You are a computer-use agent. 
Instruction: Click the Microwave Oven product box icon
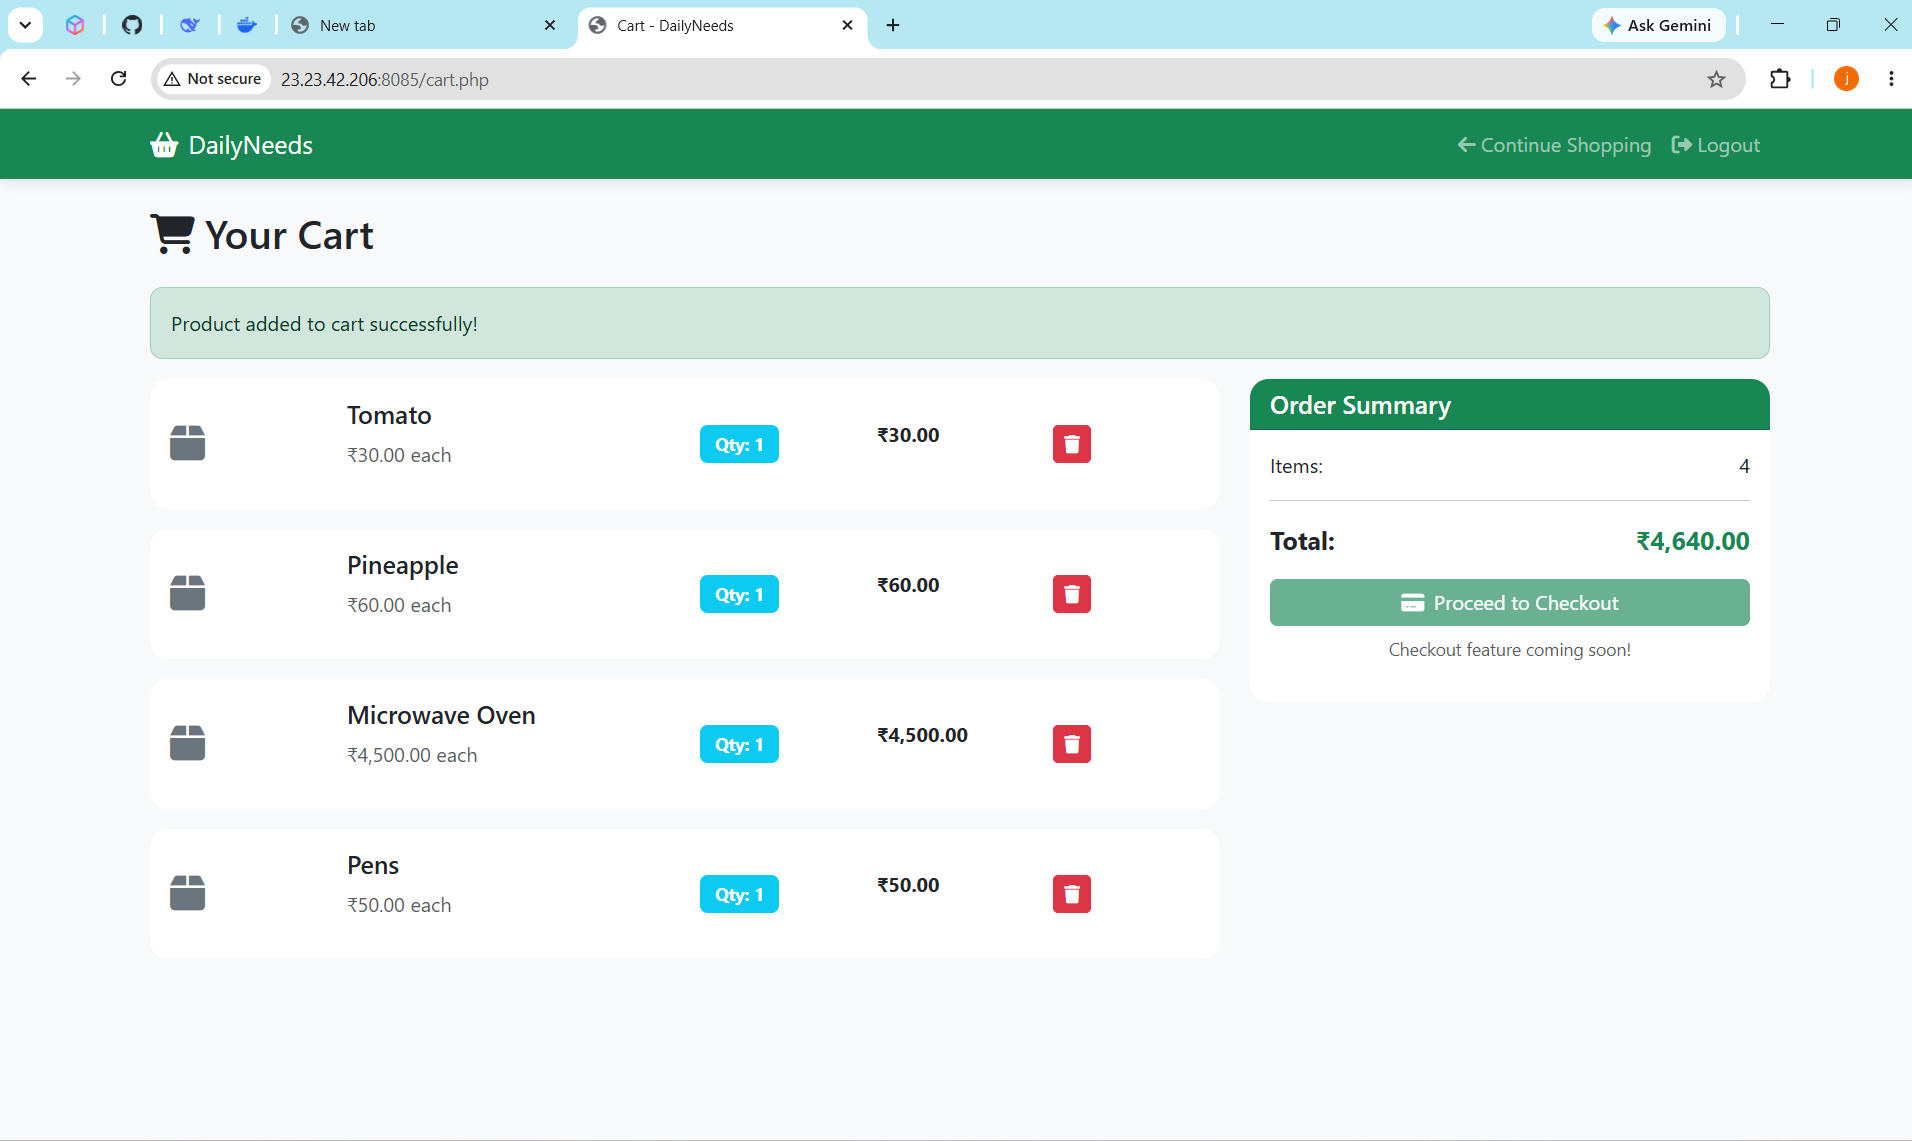click(x=187, y=743)
